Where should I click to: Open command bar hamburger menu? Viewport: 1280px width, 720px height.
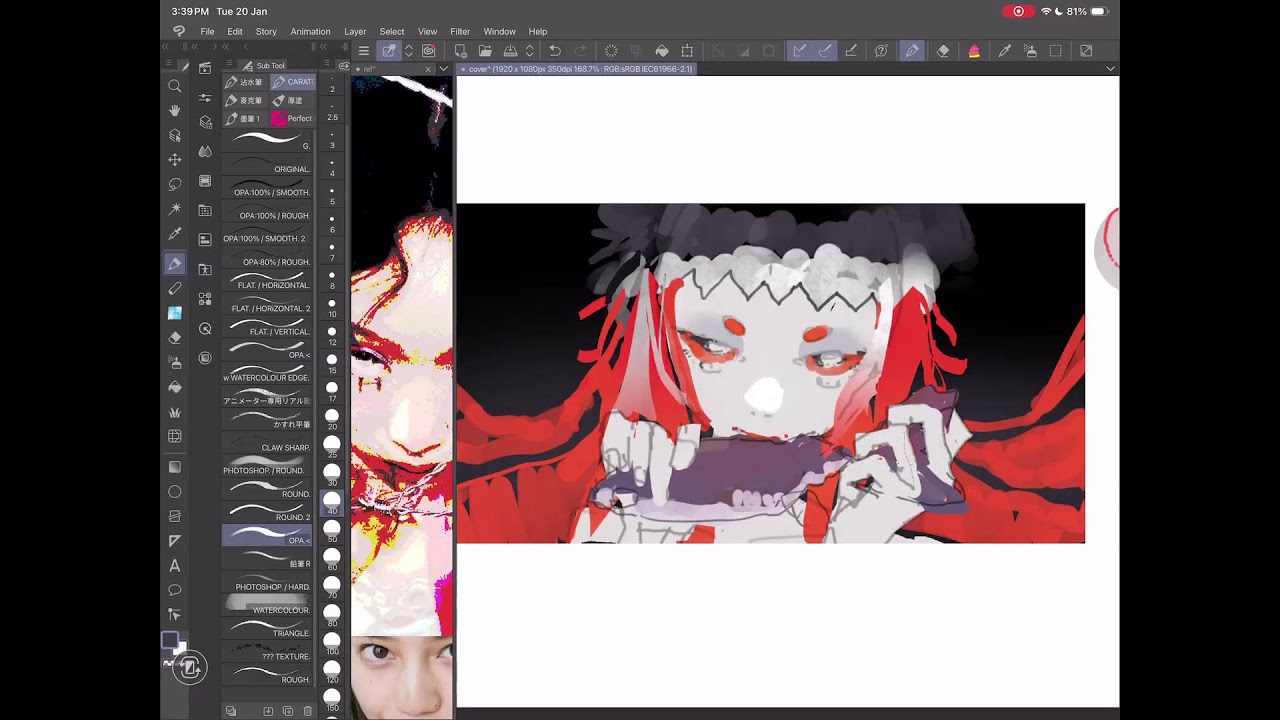tap(364, 51)
